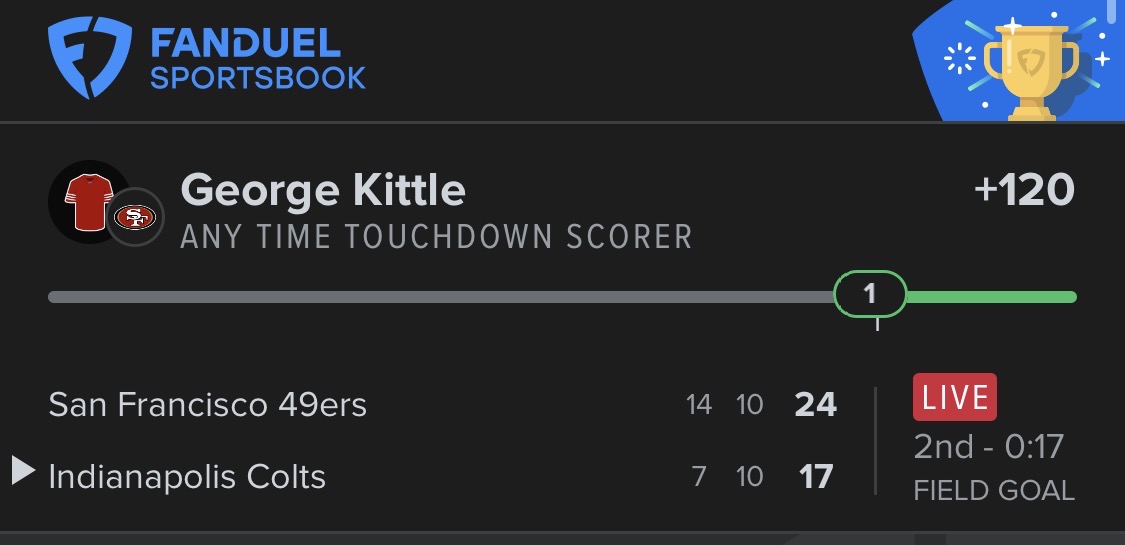This screenshot has width=1125, height=545.
Task: Click the possession triangle beside Indianapolis Colts
Action: click(24, 470)
